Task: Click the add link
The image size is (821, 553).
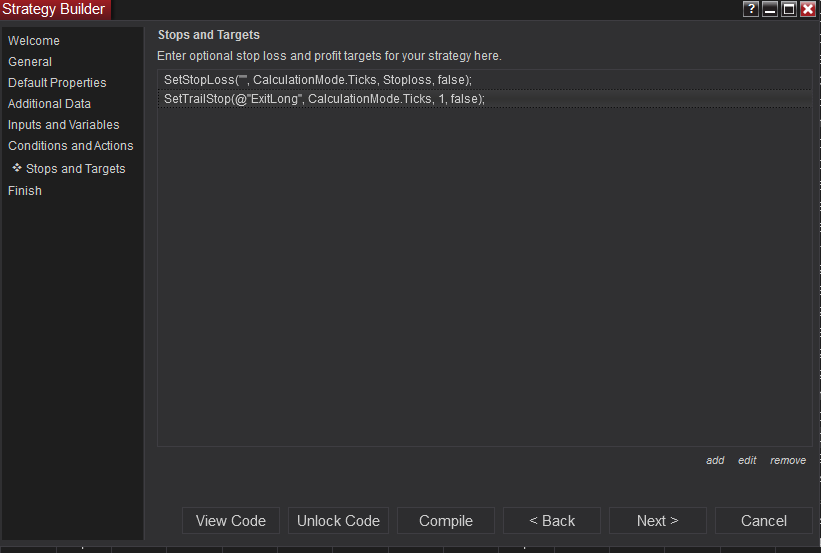Action: [715, 461]
